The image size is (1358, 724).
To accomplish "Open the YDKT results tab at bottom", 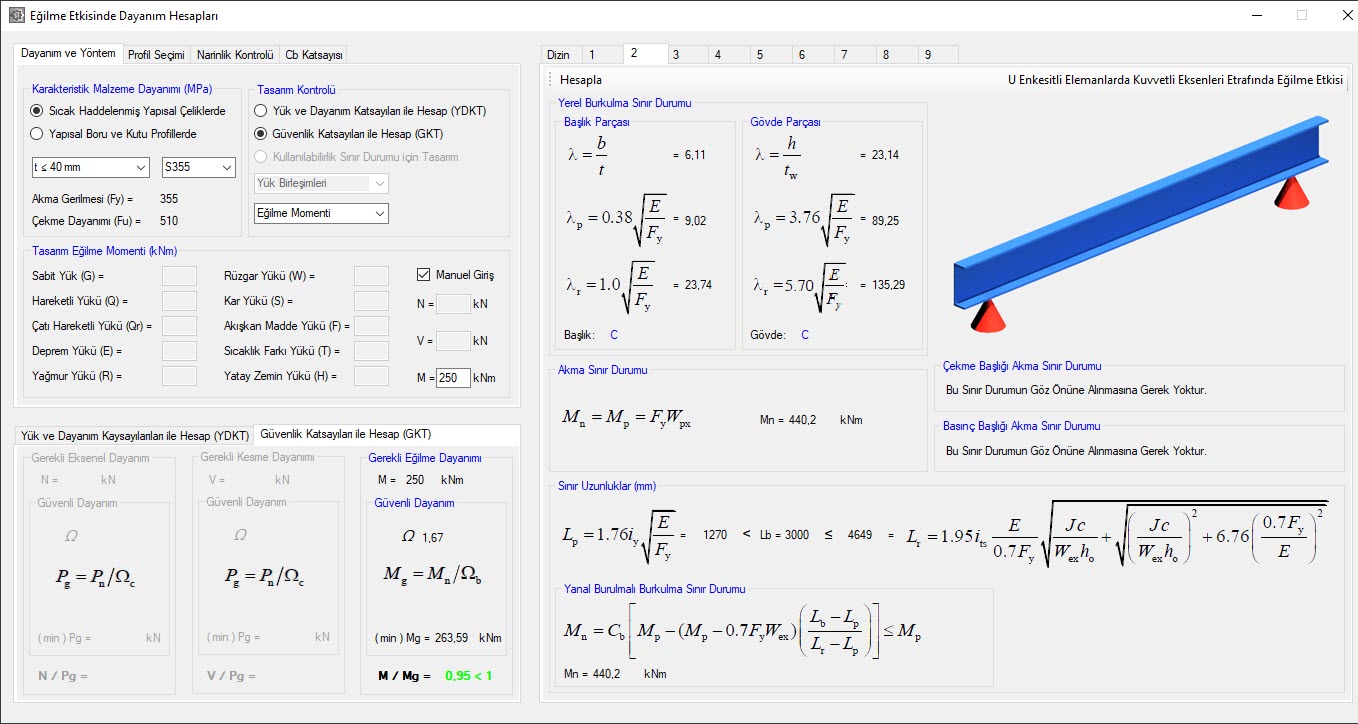I will pos(134,436).
